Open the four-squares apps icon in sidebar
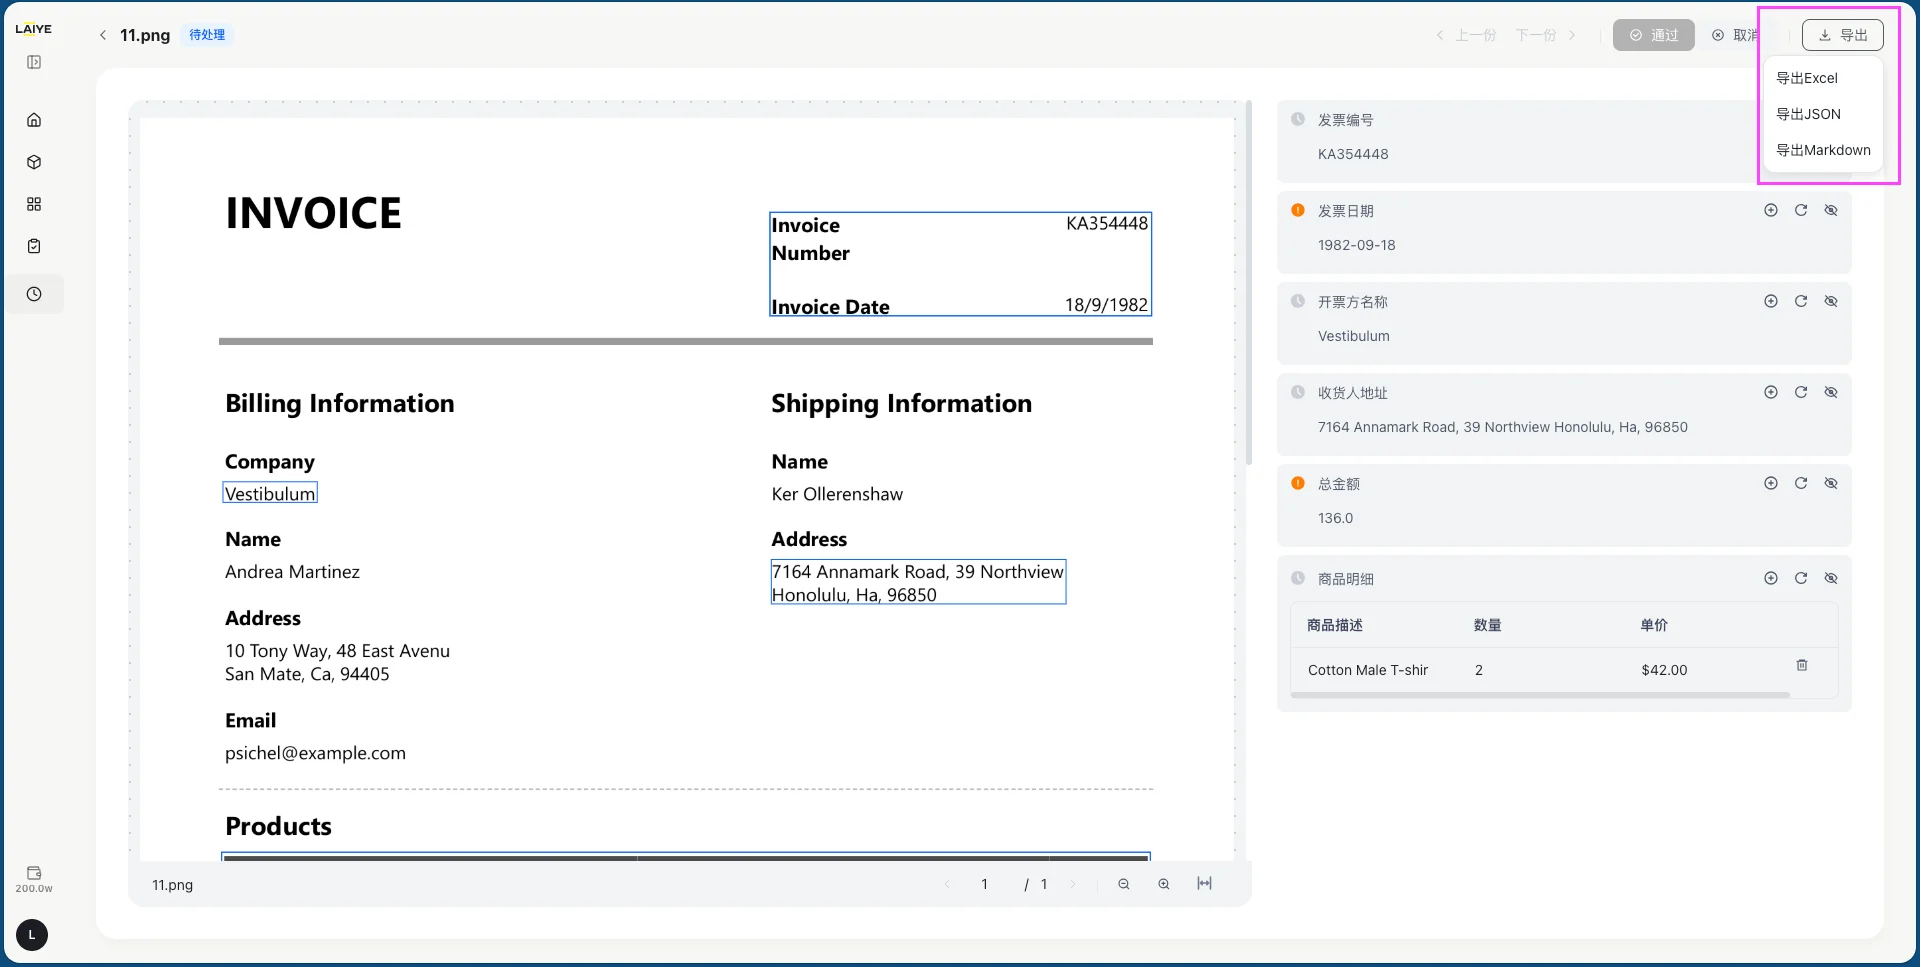This screenshot has height=967, width=1920. 34,204
